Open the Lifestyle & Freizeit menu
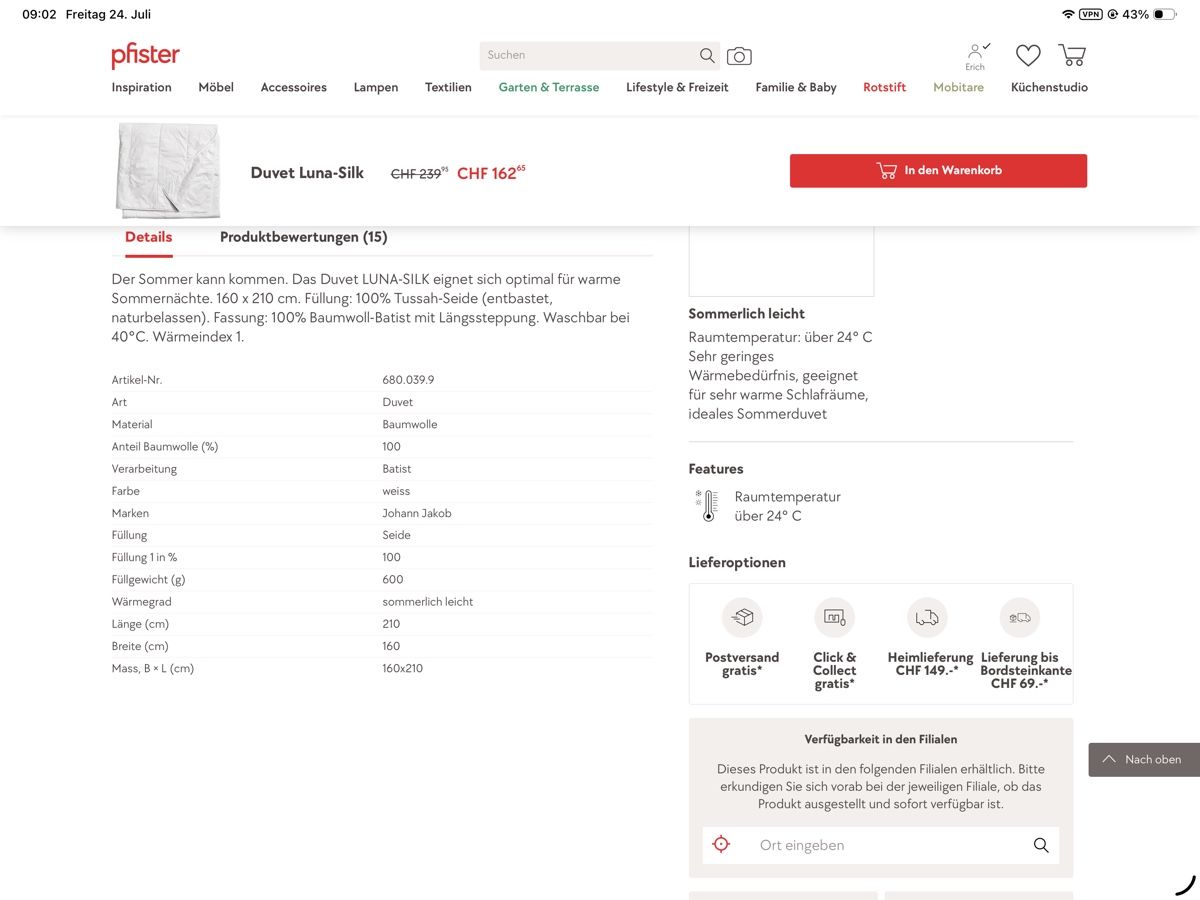Screen dimensions: 1200x900 pyautogui.click(x=677, y=88)
